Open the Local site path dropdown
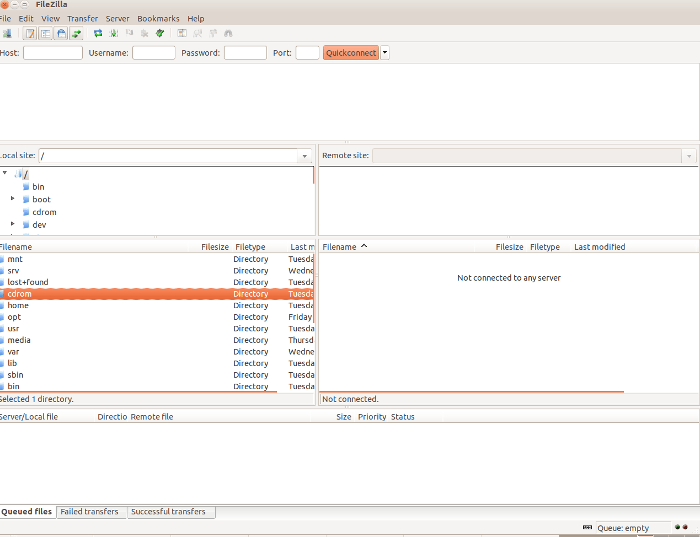 pyautogui.click(x=304, y=156)
